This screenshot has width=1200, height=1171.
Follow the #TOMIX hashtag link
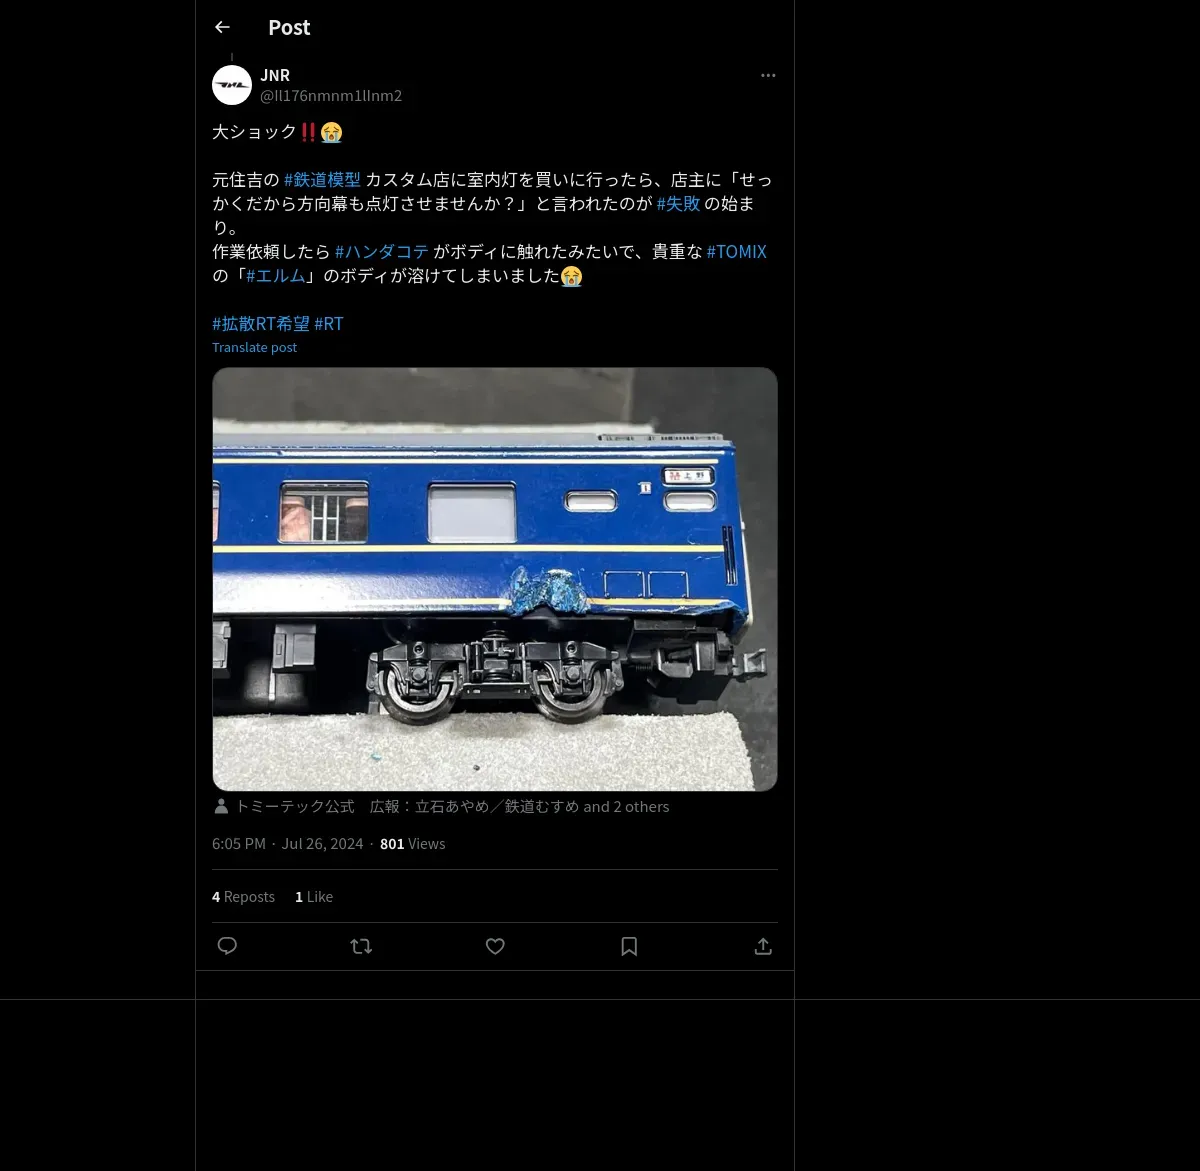click(737, 252)
